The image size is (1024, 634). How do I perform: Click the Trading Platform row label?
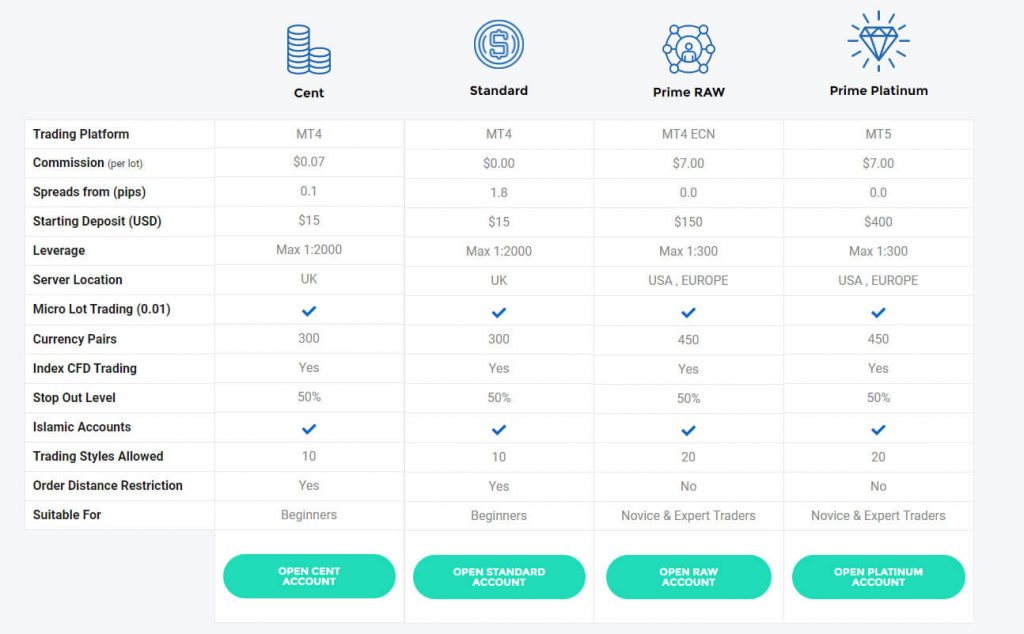tap(81, 134)
